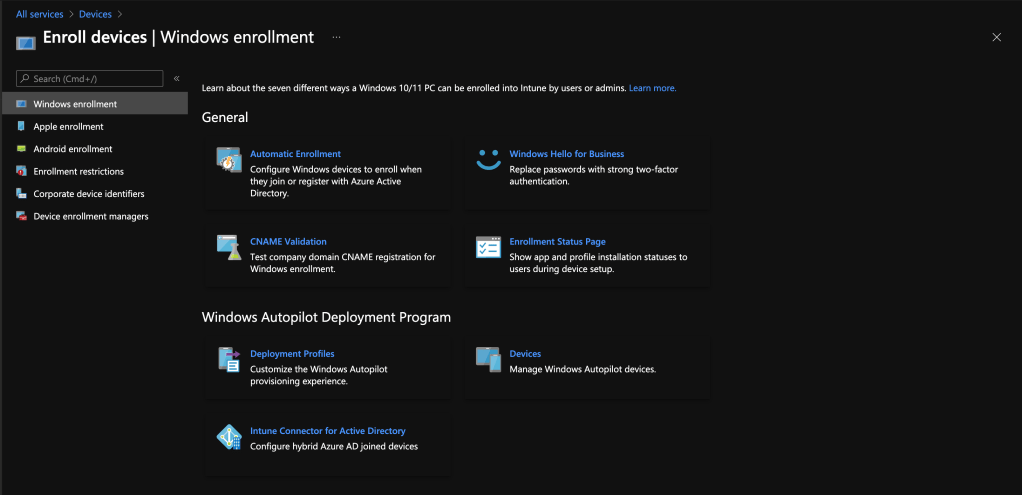Select Android enrollment in the sidebar
Screen dimensions: 1022x495
72,149
